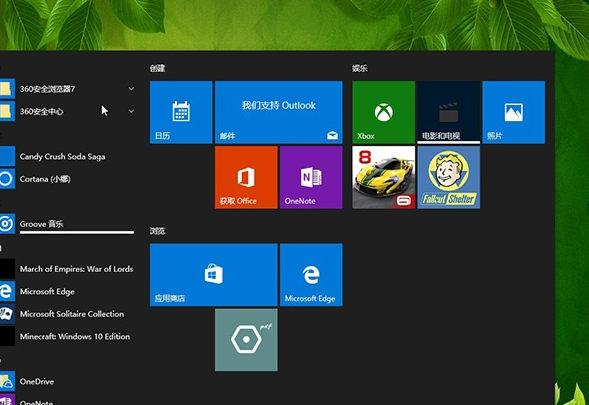Click the Microsoft Edge icon in app list
Image resolution: width=589 pixels, height=405 pixels.
click(x=7, y=292)
